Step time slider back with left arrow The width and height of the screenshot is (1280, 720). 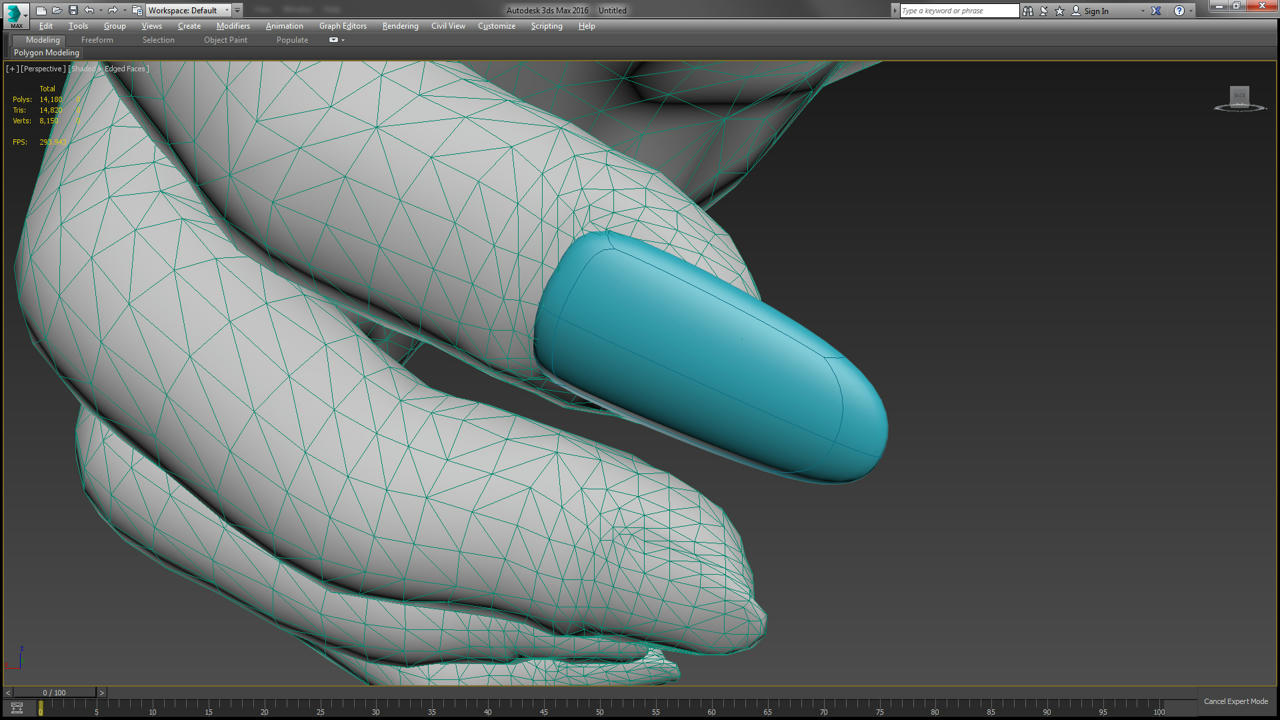(8, 692)
